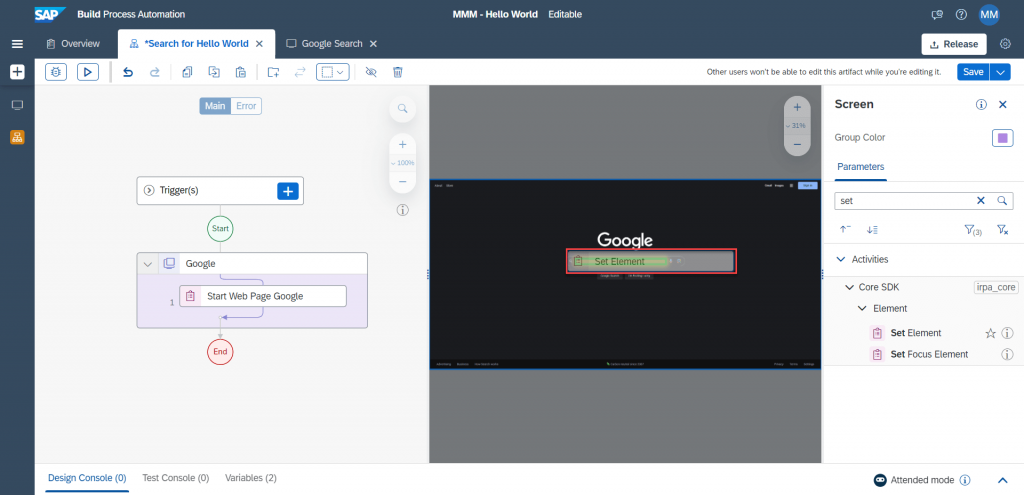The width and height of the screenshot is (1024, 495).
Task: Open the screen monitor icon in left sidebar
Action: 18,105
